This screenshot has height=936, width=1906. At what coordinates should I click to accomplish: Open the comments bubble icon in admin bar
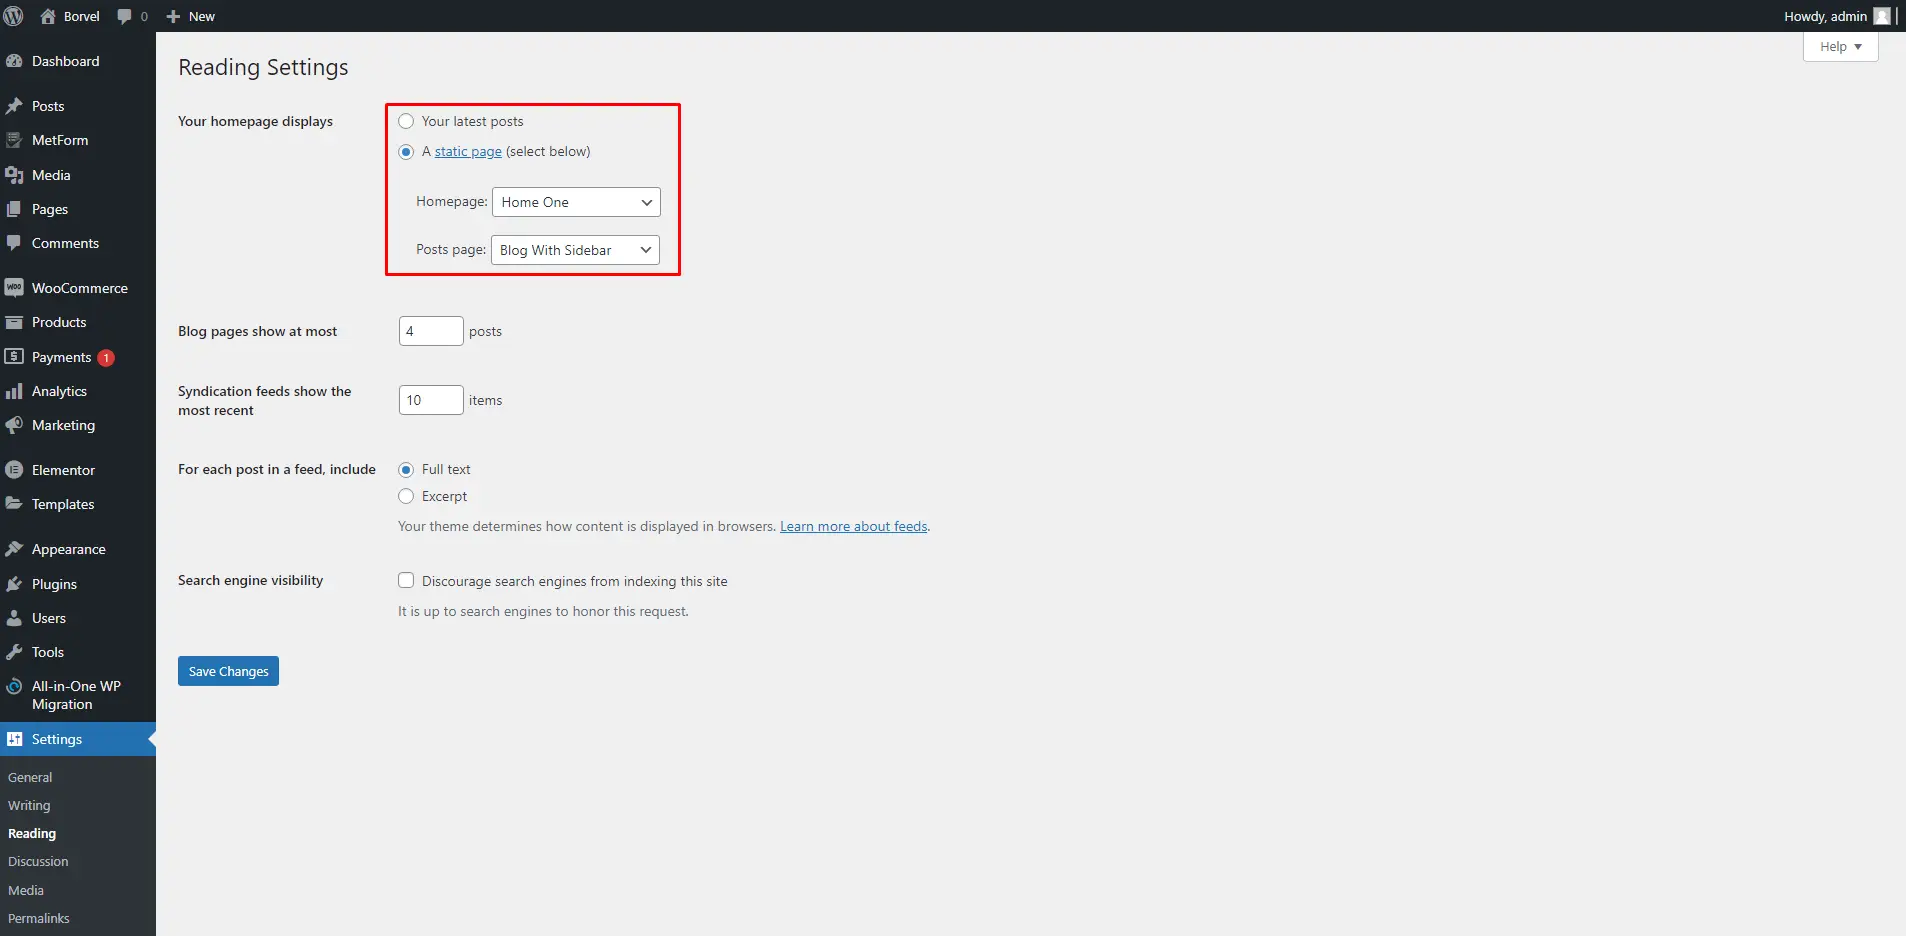coord(124,16)
